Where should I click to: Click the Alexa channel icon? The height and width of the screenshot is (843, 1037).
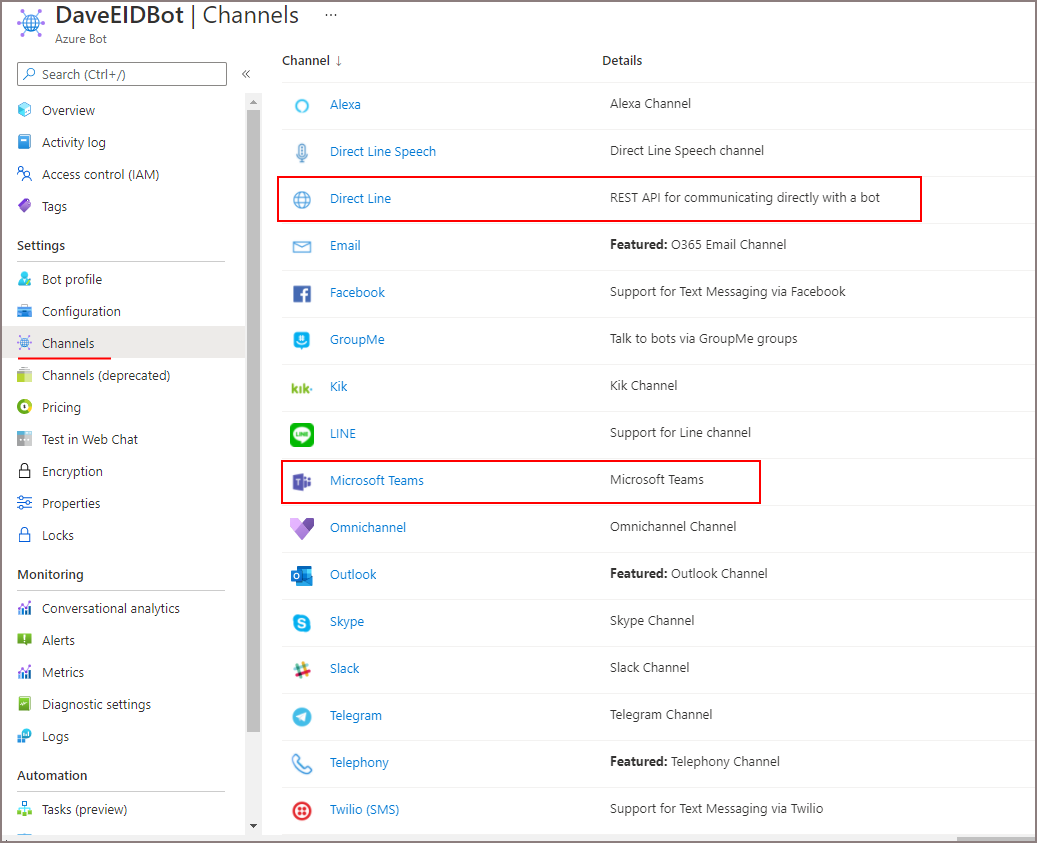coord(302,104)
